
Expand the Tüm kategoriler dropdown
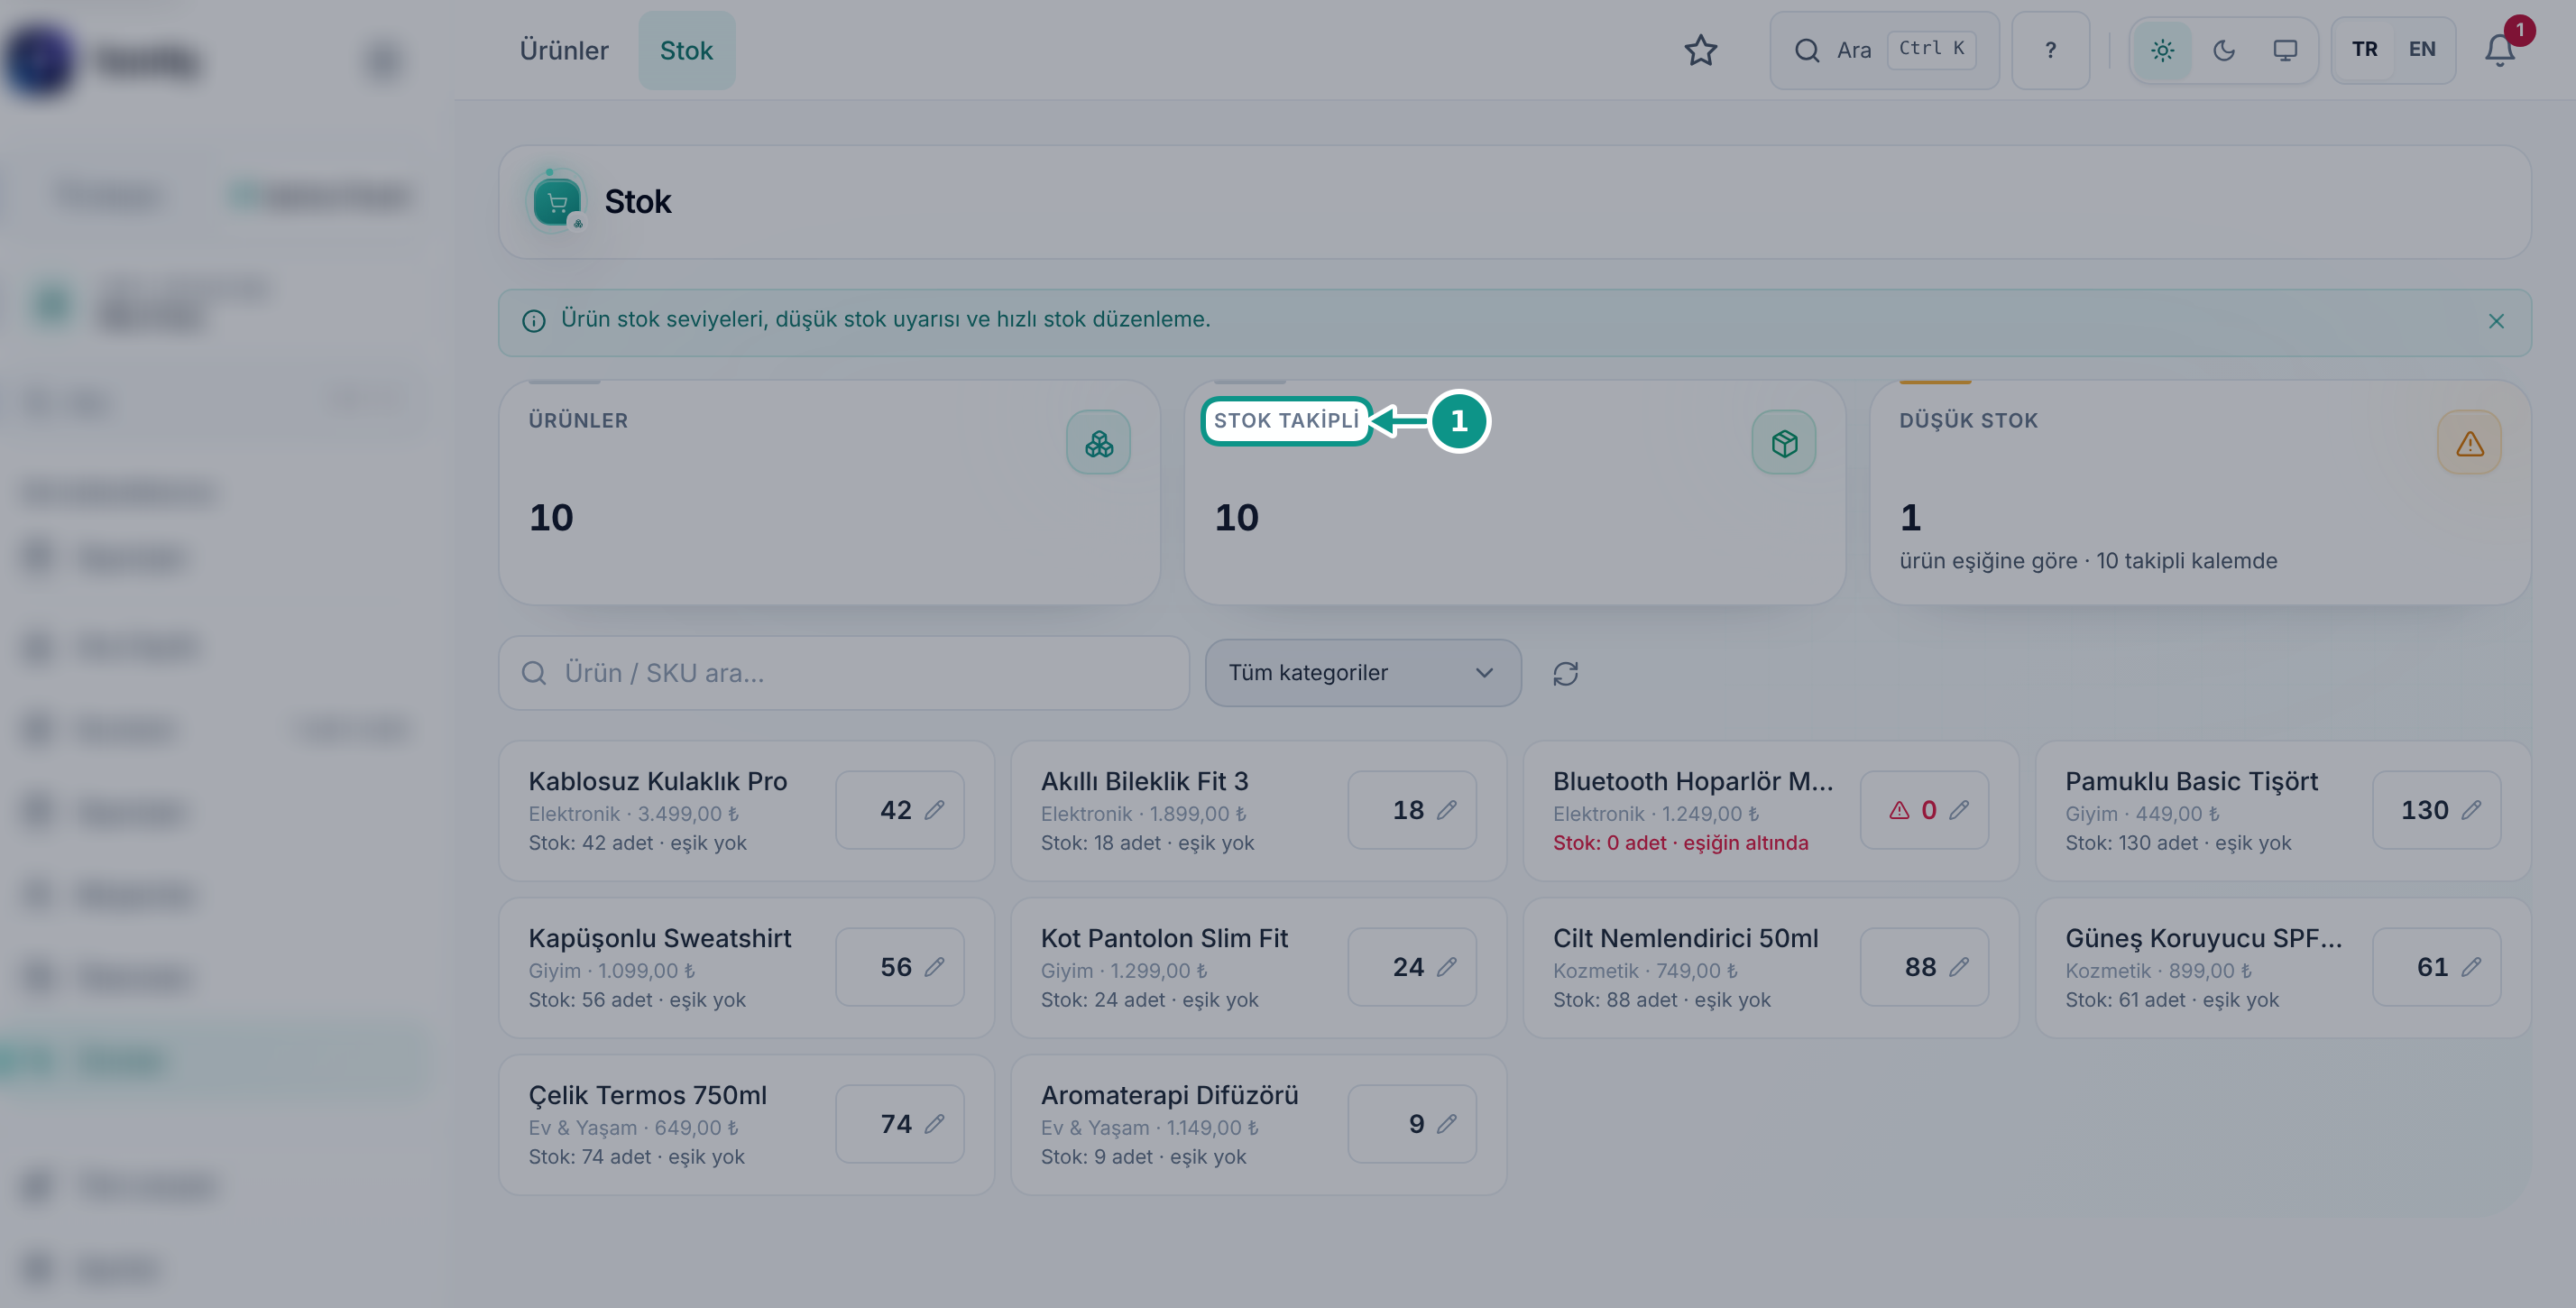coord(1362,673)
